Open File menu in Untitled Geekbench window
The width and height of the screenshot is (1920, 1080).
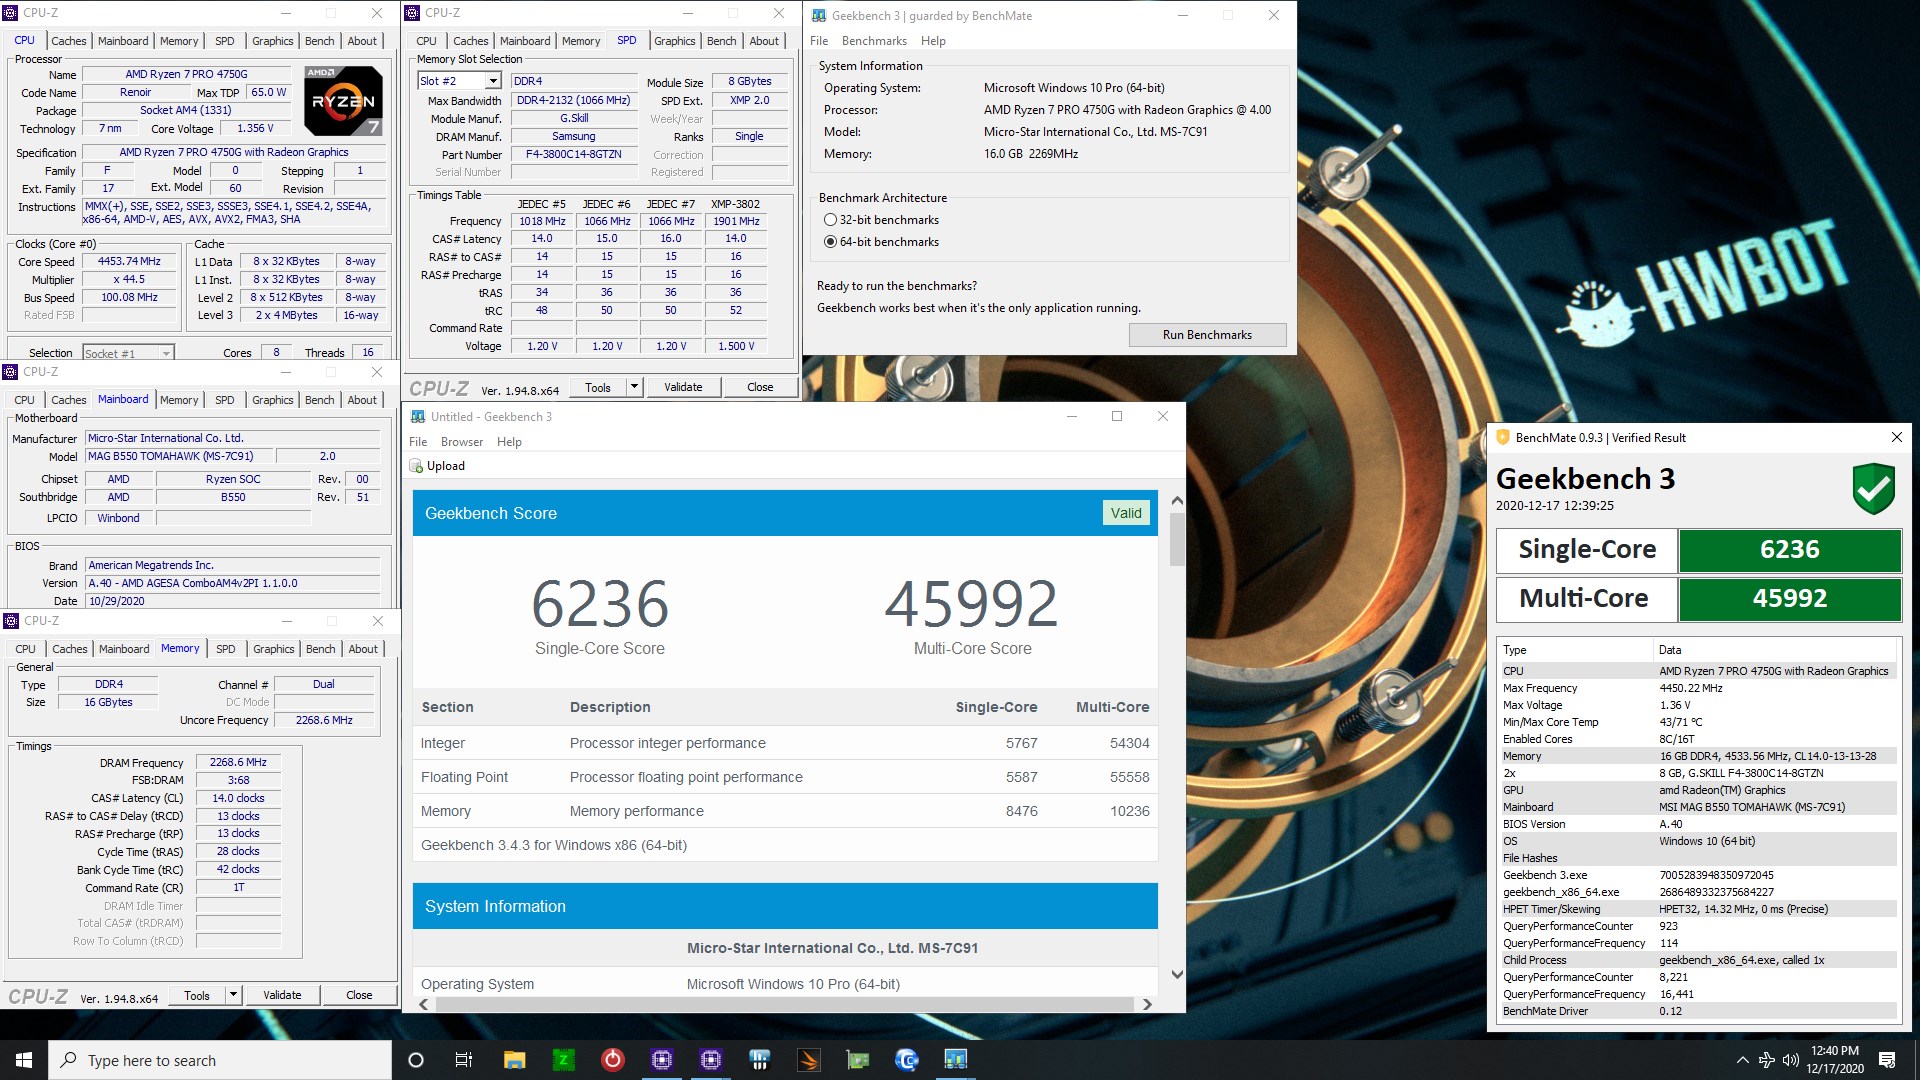tap(418, 442)
